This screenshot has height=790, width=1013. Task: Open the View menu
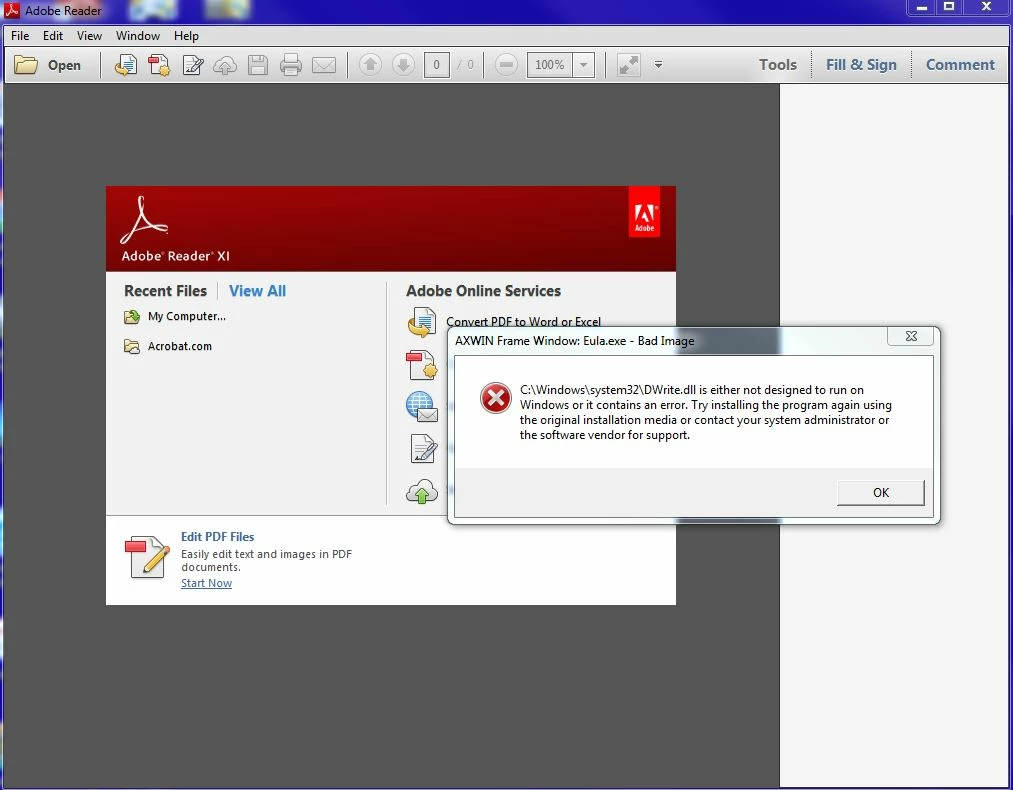point(89,36)
